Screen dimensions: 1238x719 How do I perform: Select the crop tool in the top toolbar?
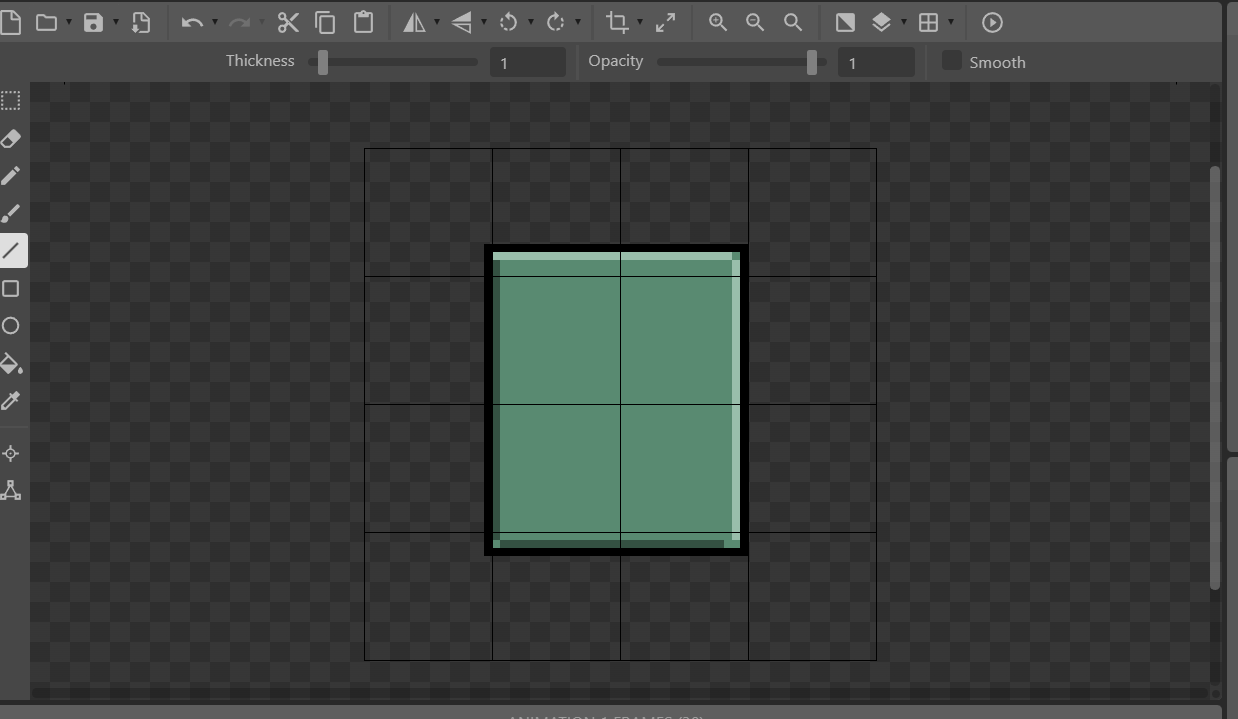[x=617, y=22]
